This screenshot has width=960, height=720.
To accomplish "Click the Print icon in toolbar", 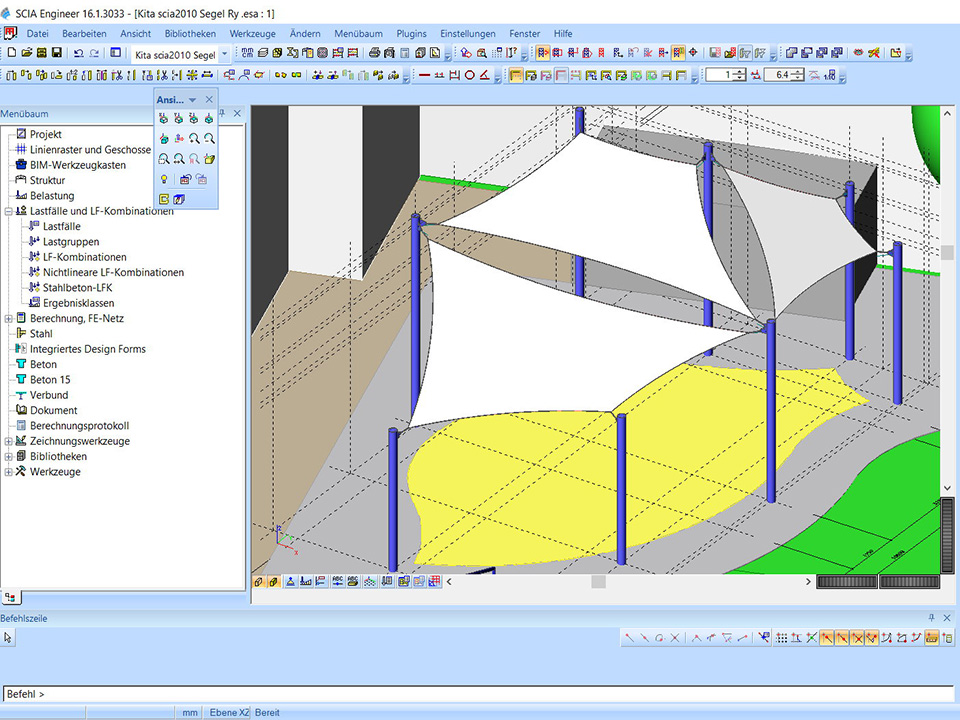I will pos(374,53).
